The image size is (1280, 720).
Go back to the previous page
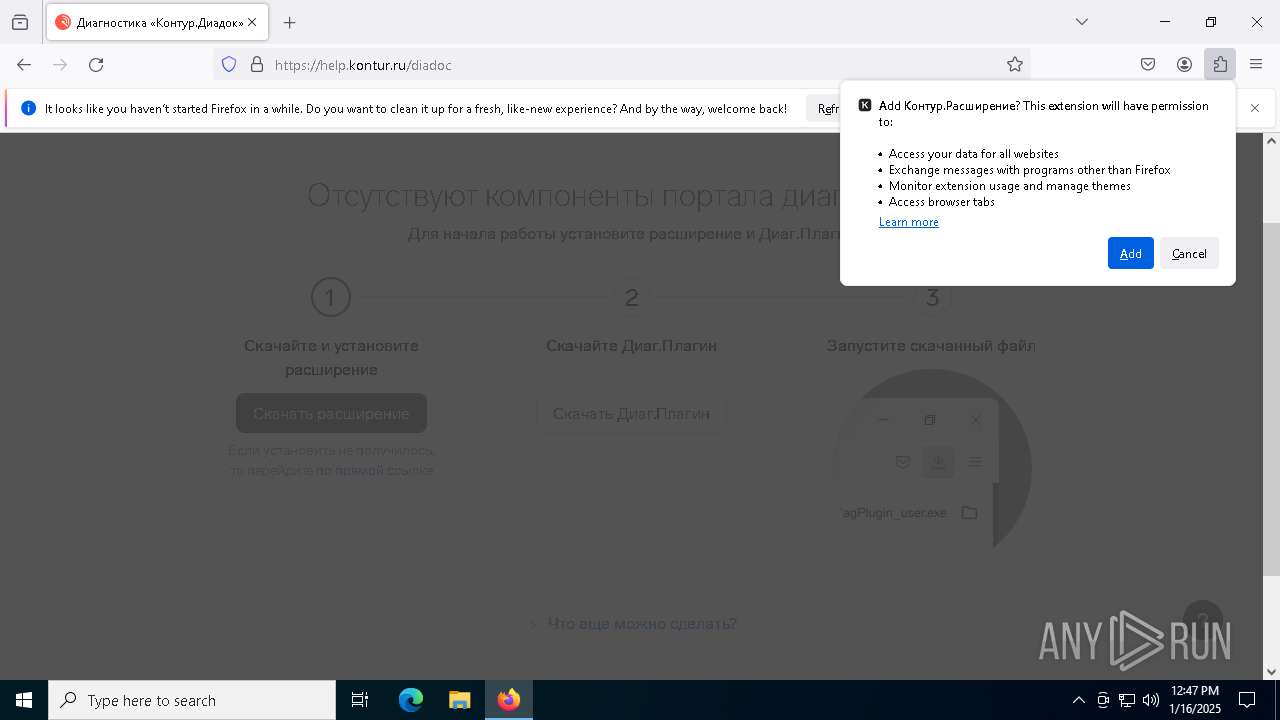(24, 65)
